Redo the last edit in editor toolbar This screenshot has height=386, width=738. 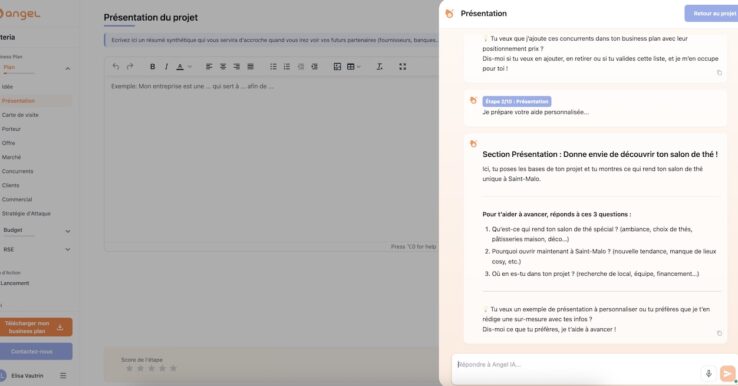click(x=130, y=67)
